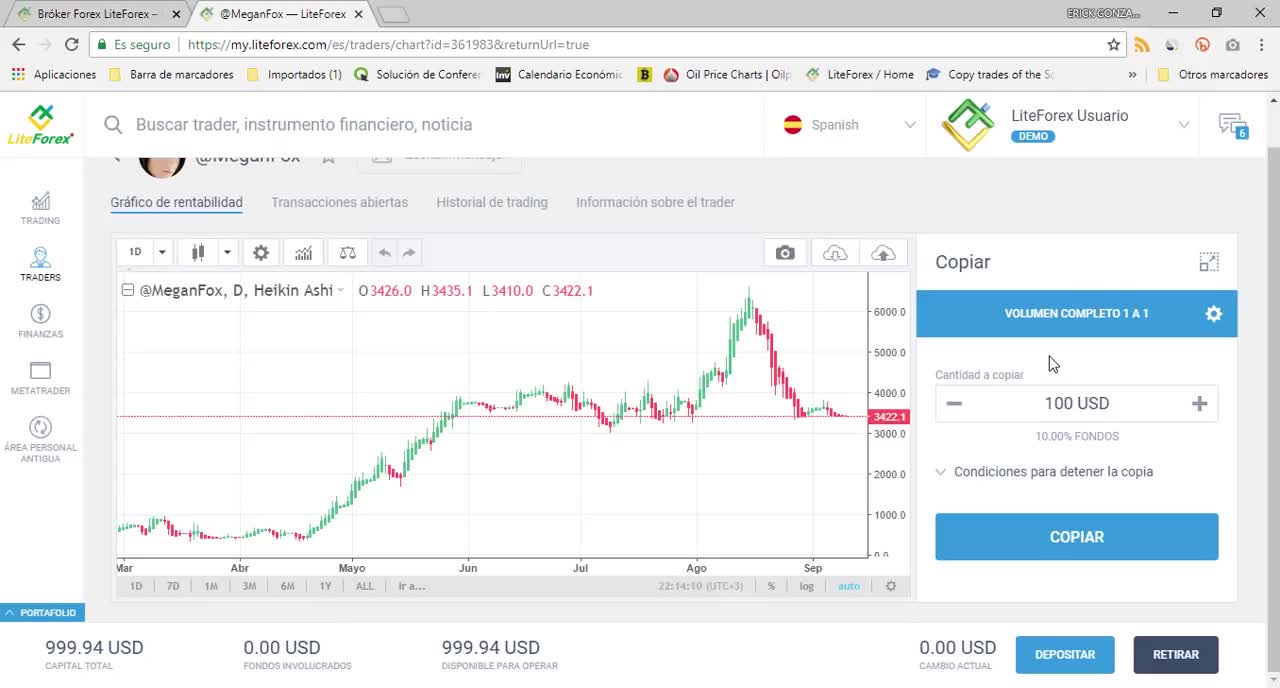Screen dimensions: 1280x688
Task: Set chart range to 7D
Action: (173, 586)
